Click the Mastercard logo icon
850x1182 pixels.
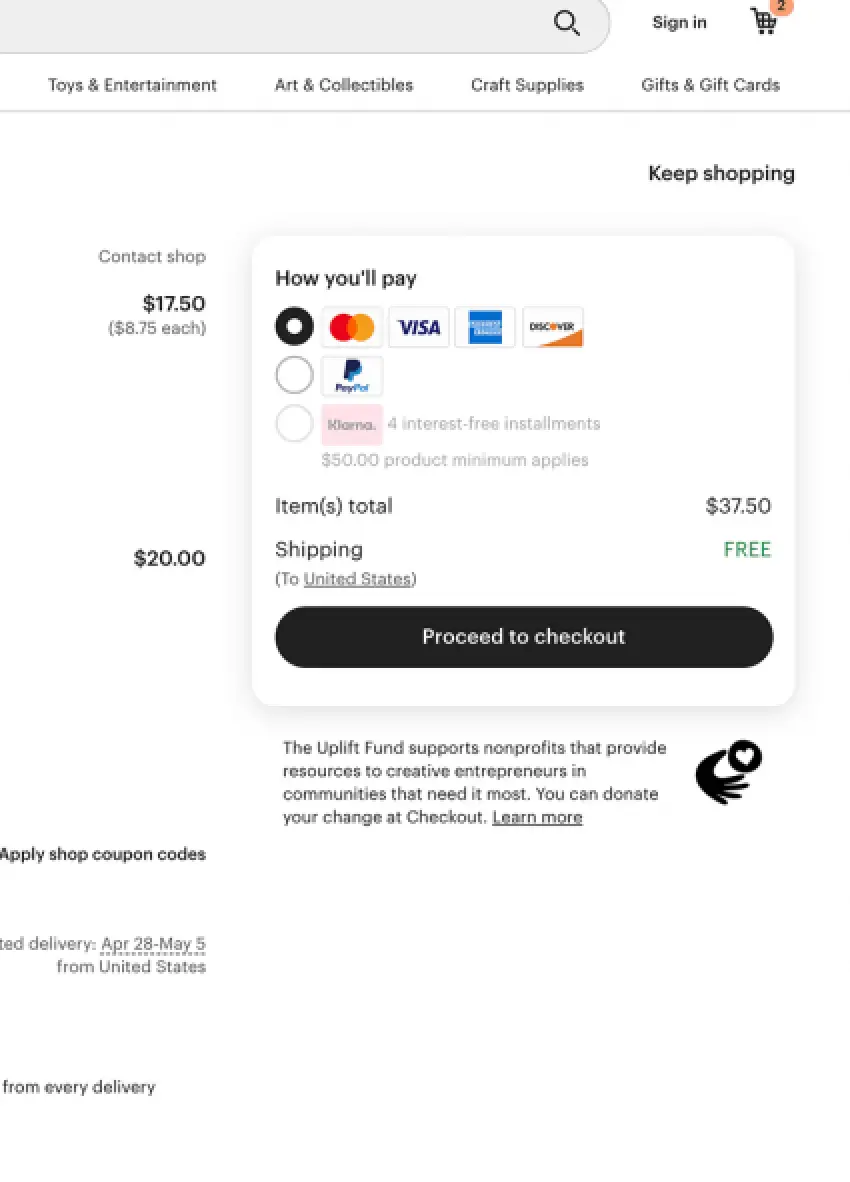[352, 327]
